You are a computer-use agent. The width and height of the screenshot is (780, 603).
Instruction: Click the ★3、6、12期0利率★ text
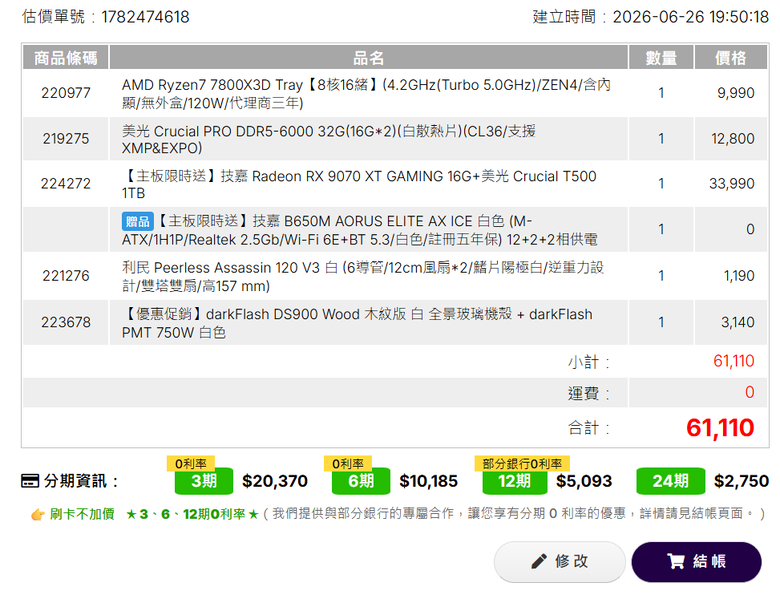pyautogui.click(x=192, y=514)
